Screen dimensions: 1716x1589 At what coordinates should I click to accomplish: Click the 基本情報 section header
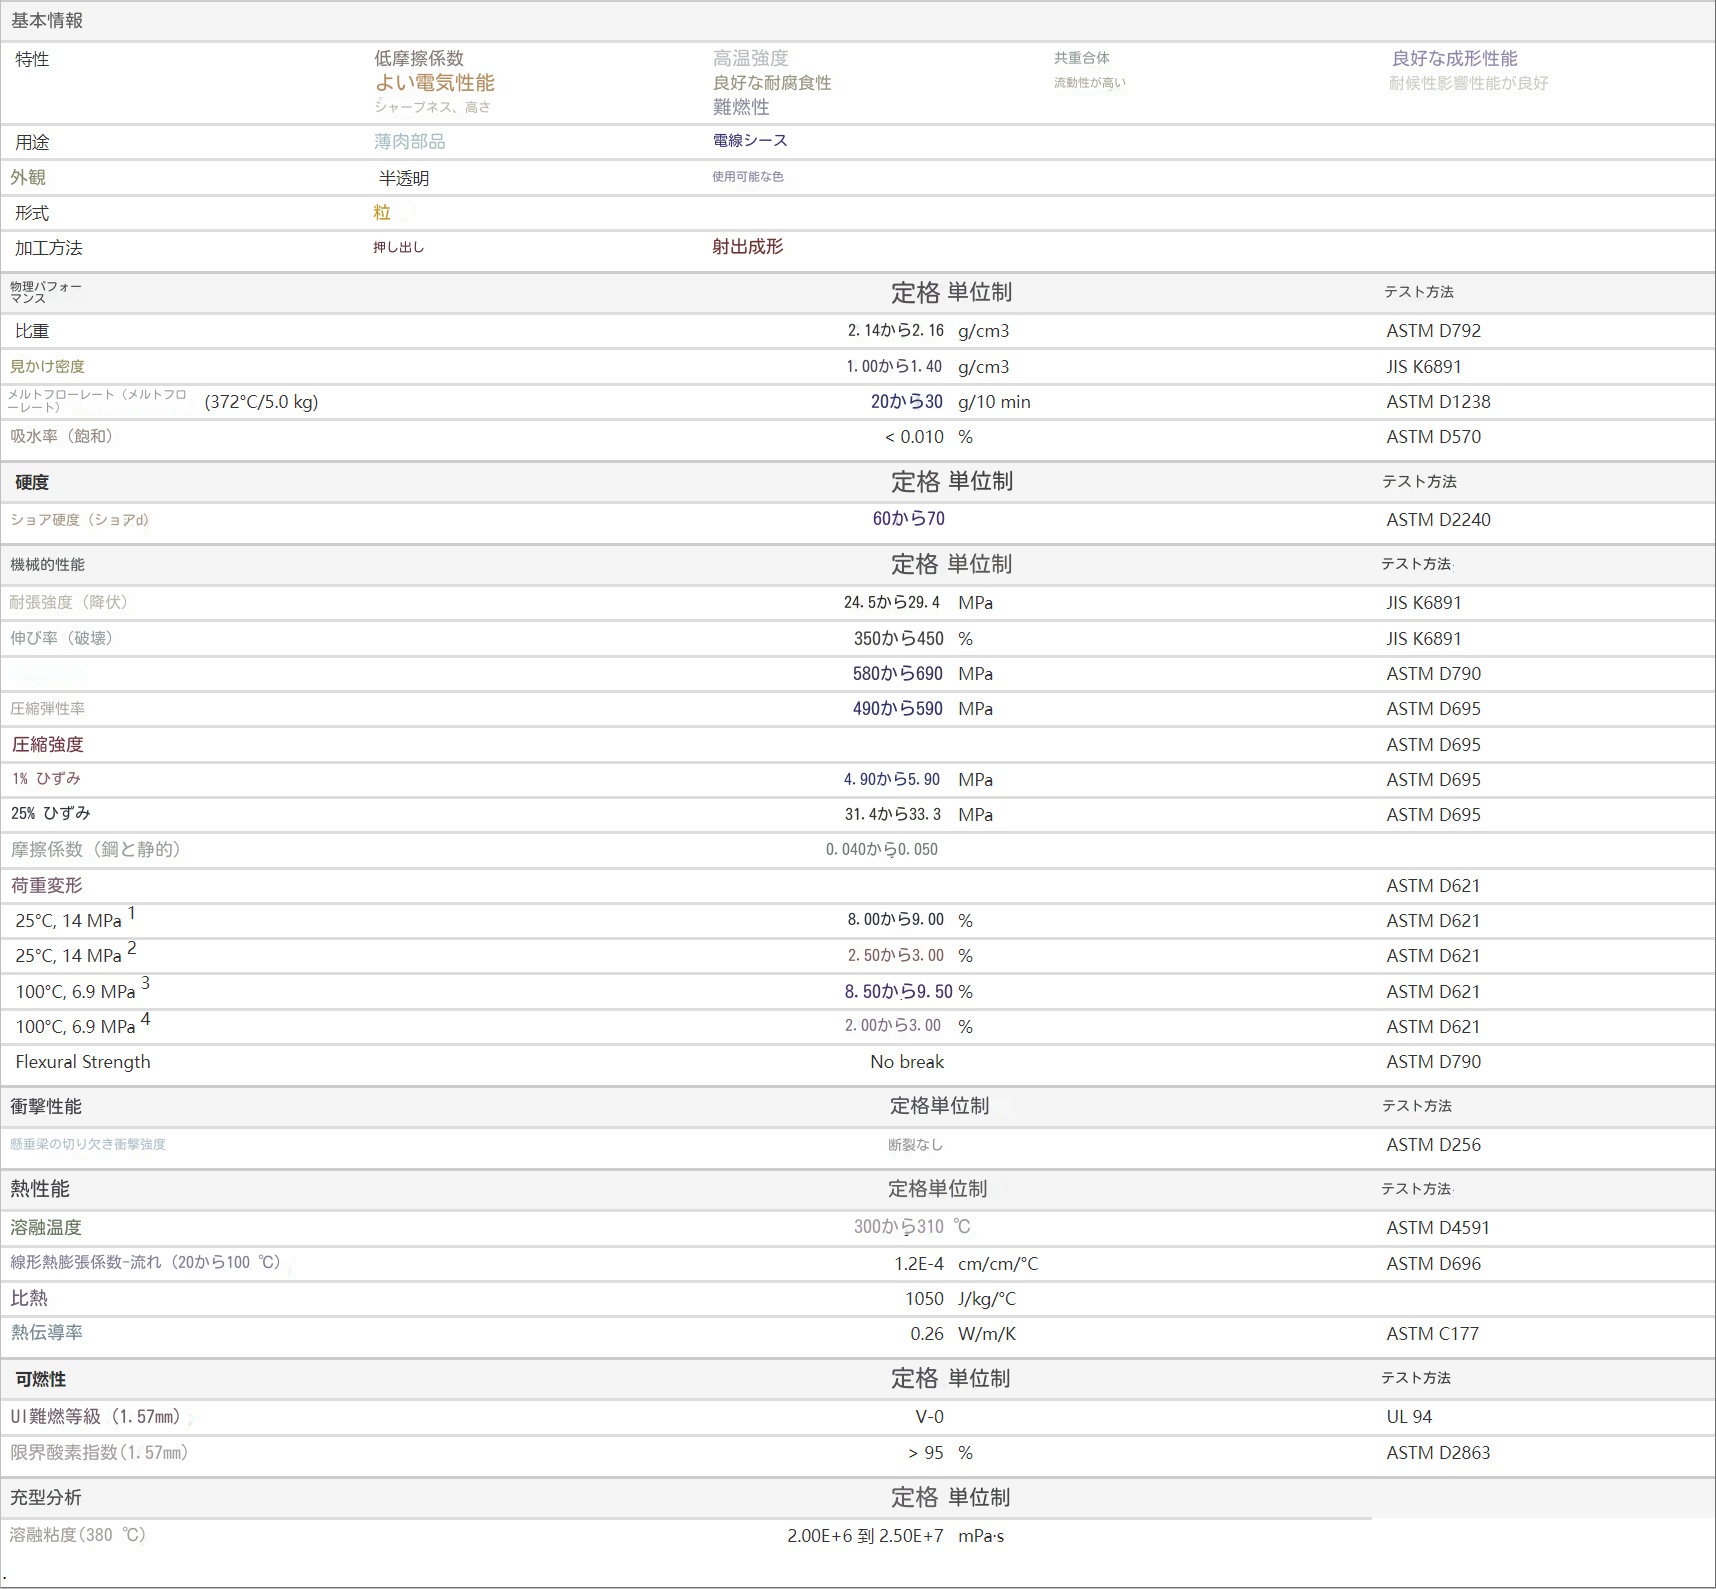click(47, 21)
